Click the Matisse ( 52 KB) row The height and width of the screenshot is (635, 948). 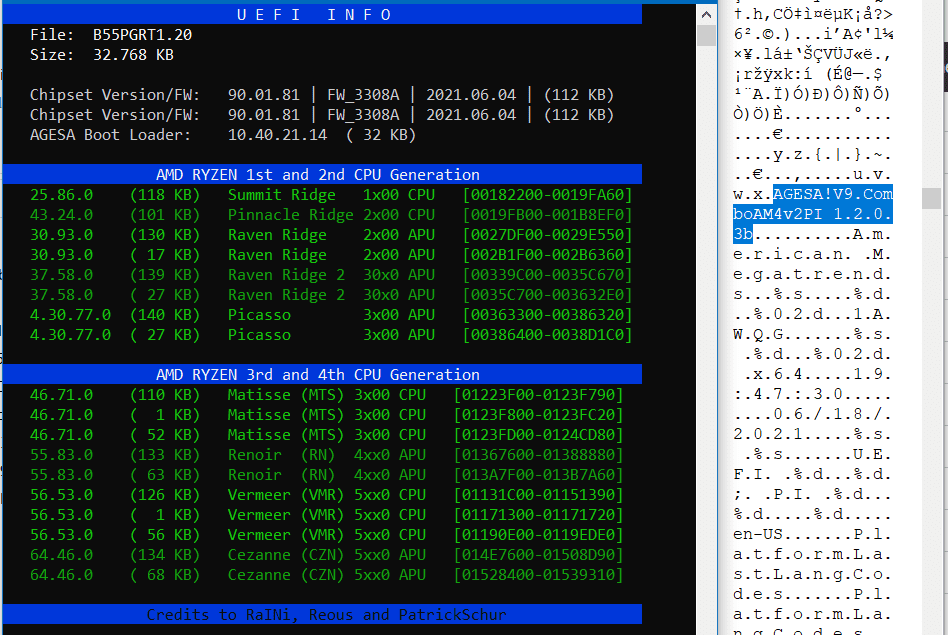tap(326, 434)
